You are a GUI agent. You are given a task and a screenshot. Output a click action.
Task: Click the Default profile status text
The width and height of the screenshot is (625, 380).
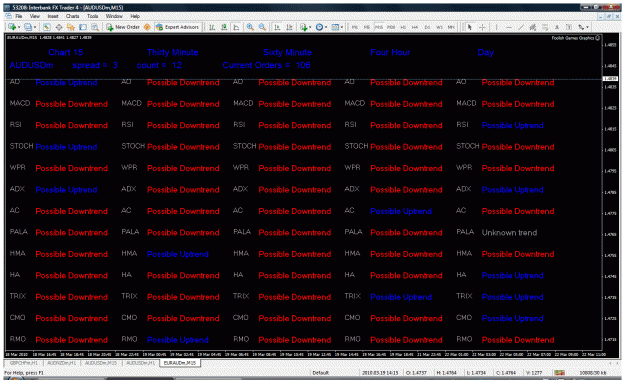click(320, 373)
